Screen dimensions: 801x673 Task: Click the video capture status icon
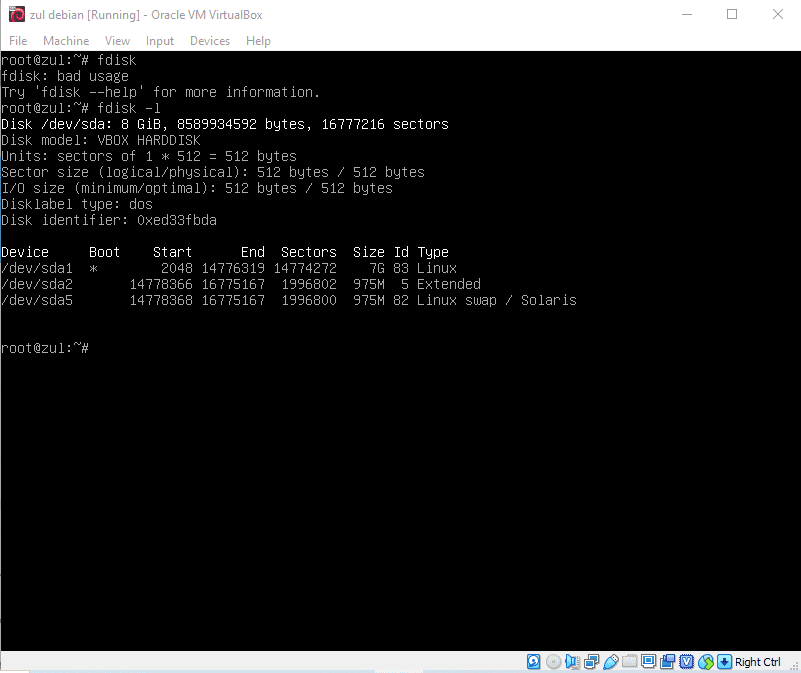[x=668, y=662]
